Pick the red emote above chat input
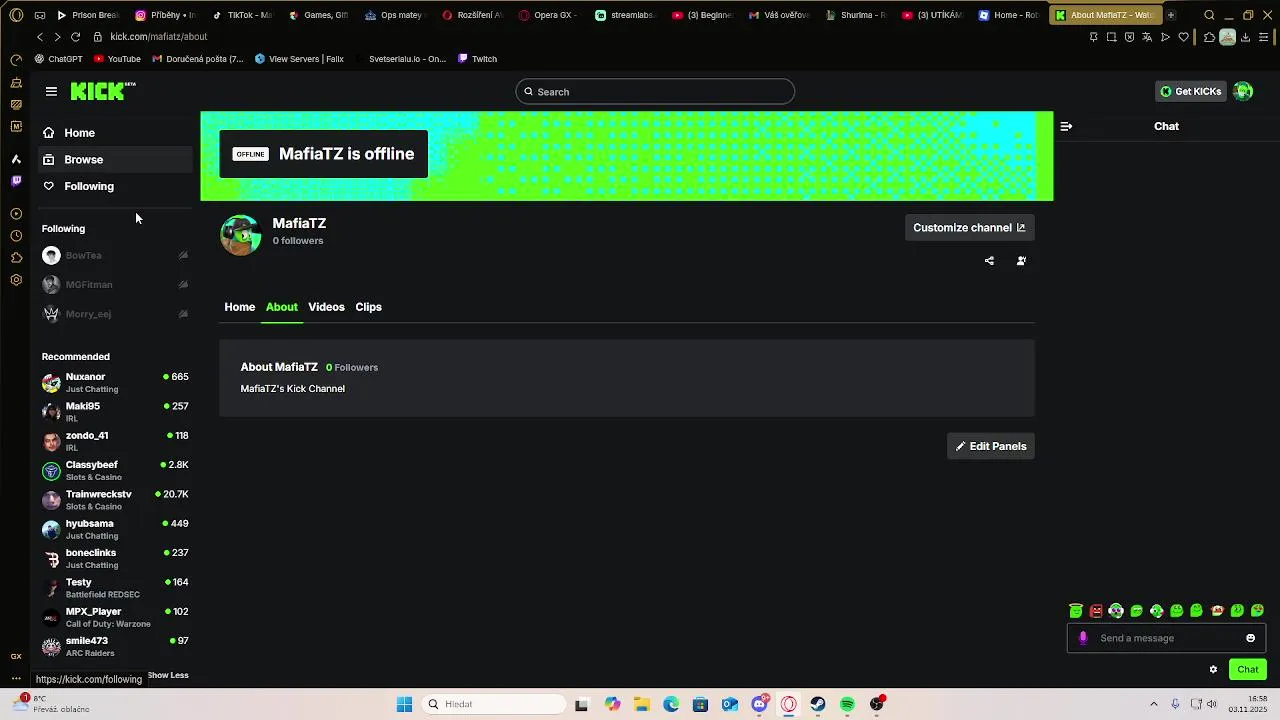1280x720 pixels. [x=1096, y=611]
